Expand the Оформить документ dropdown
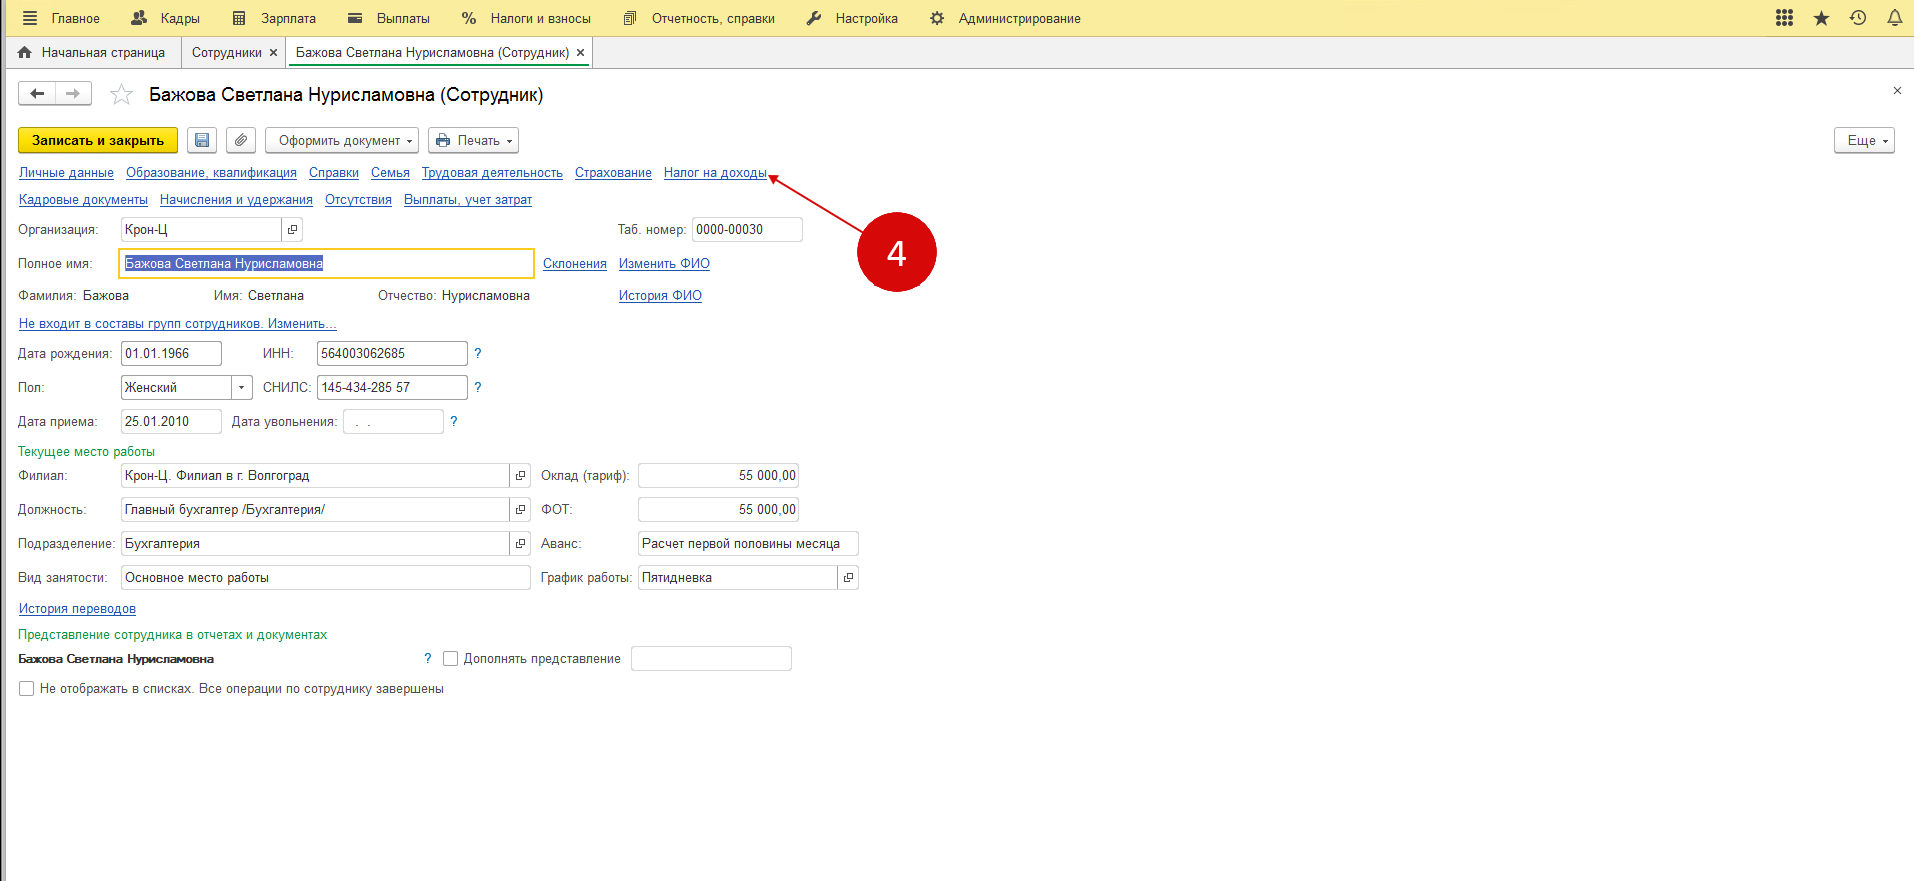This screenshot has height=881, width=1914. pyautogui.click(x=342, y=140)
